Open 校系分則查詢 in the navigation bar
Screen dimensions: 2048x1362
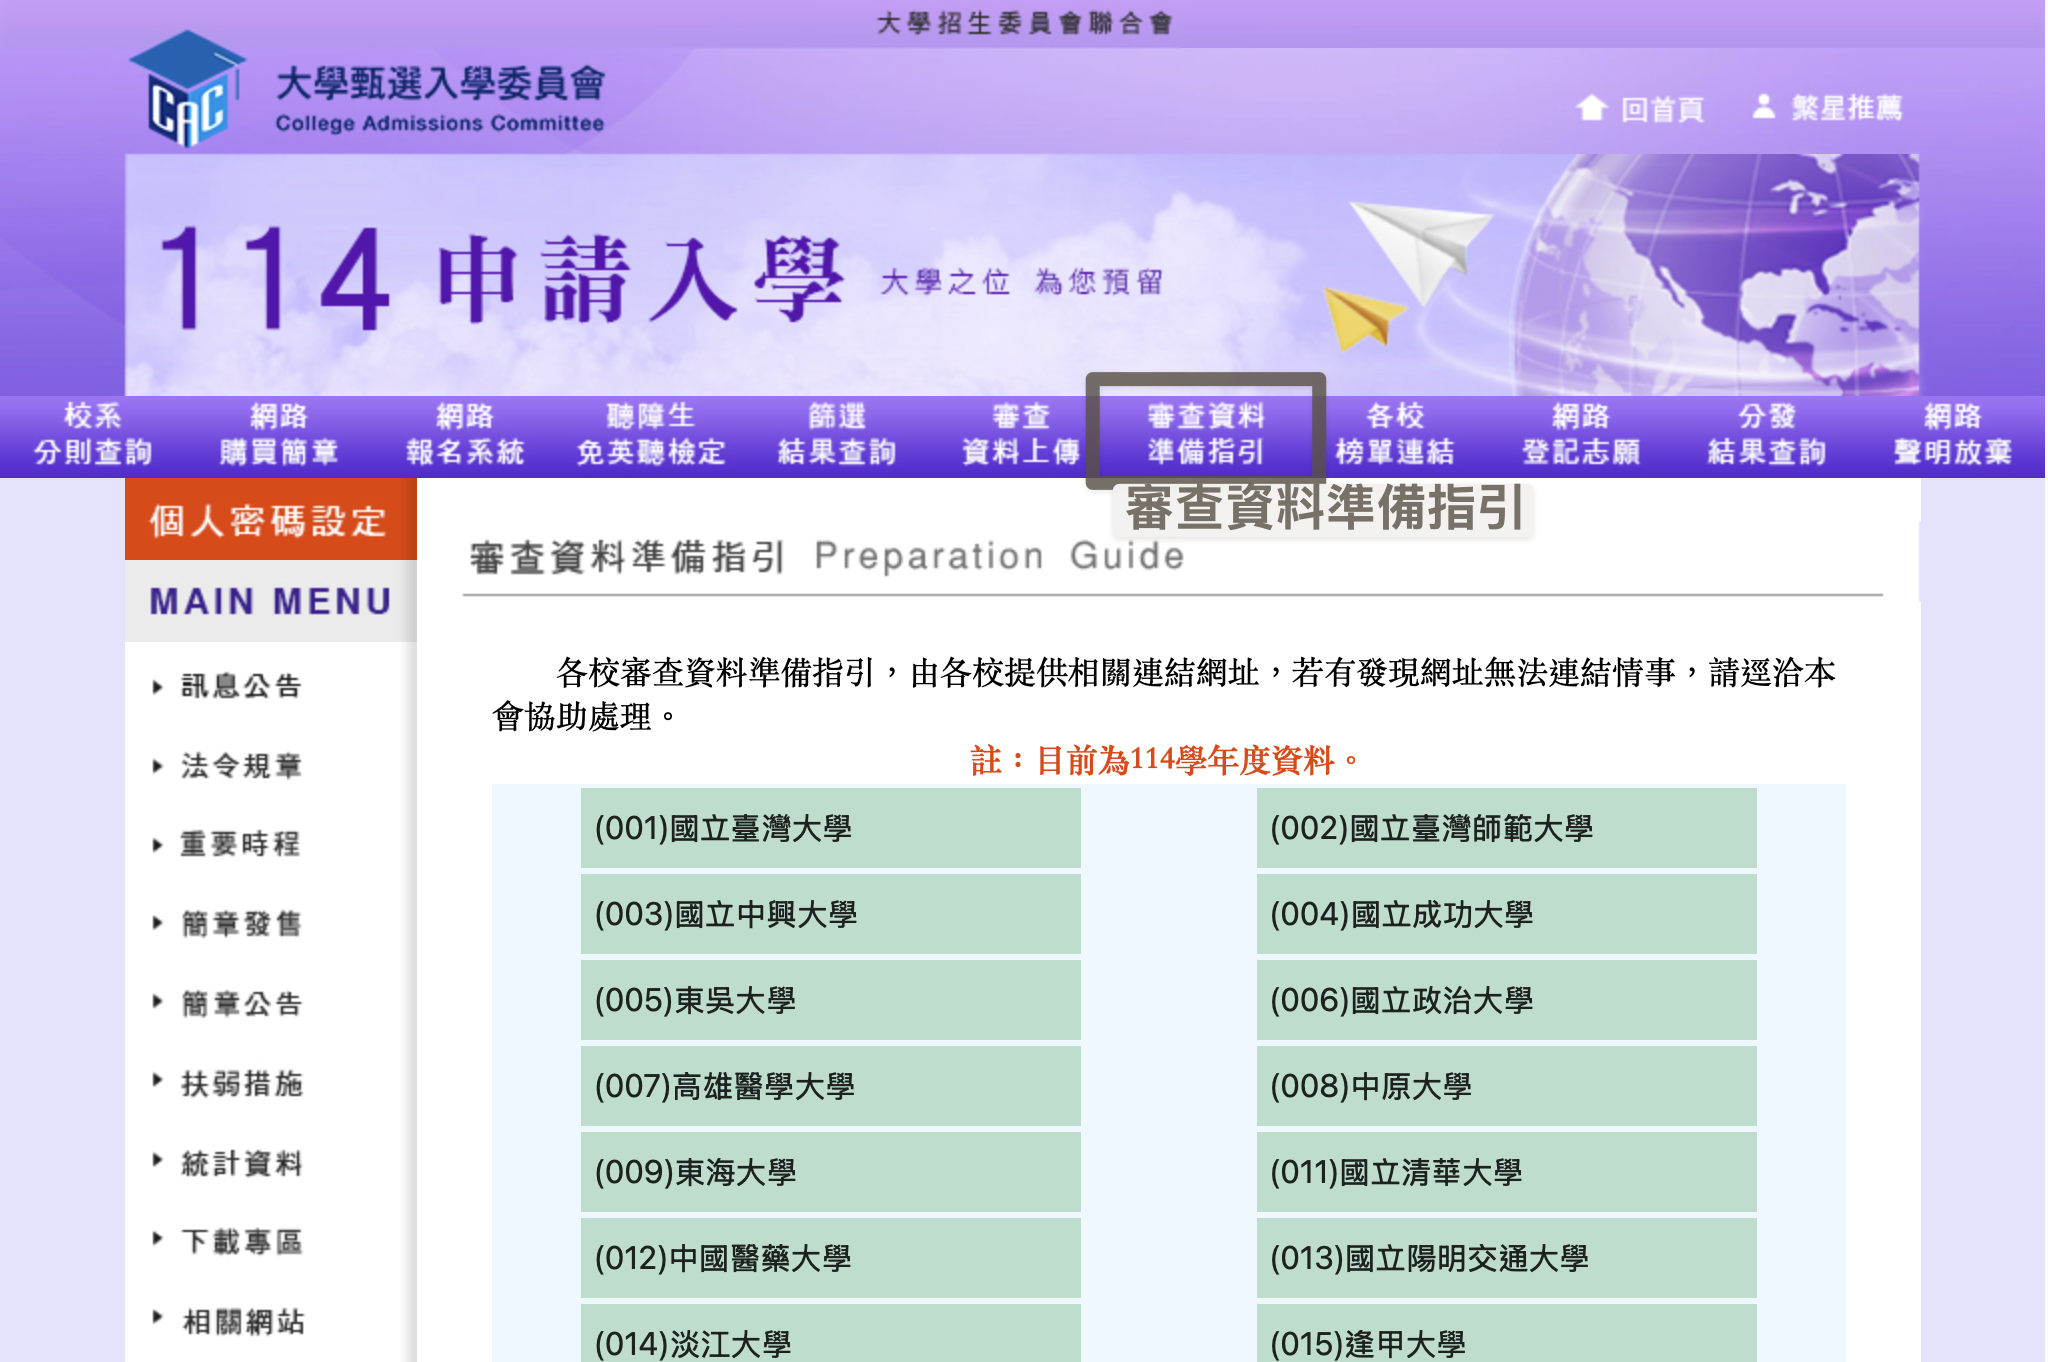pyautogui.click(x=93, y=434)
